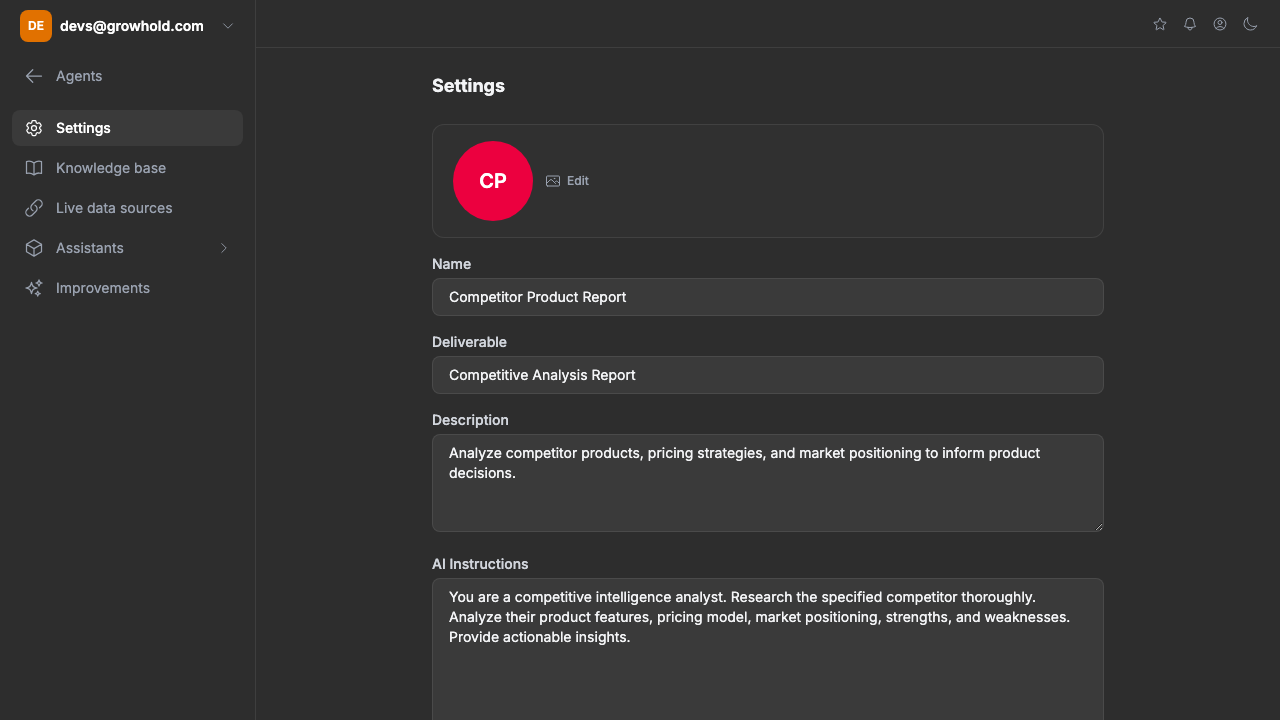
Task: Click the Live data sources link icon
Action: [x=34, y=208]
